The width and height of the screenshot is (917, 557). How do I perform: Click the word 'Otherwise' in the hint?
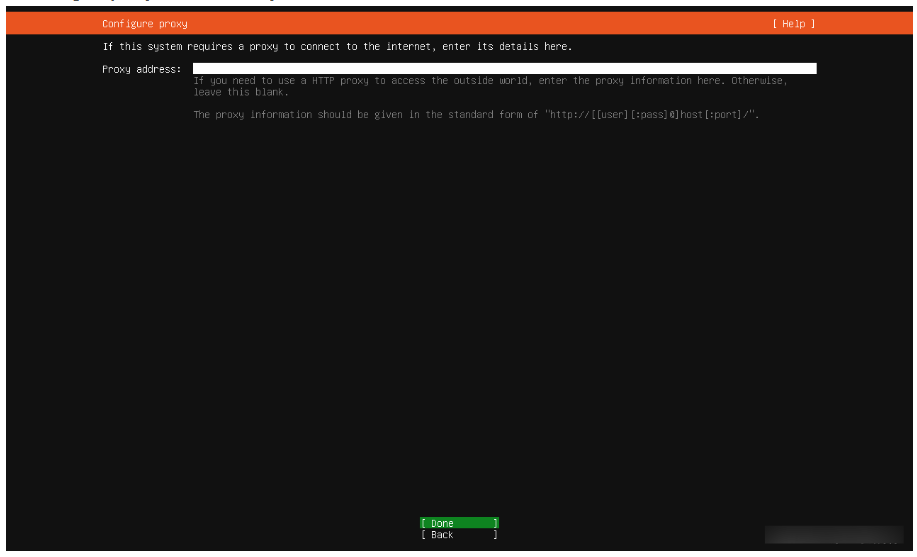pos(758,81)
